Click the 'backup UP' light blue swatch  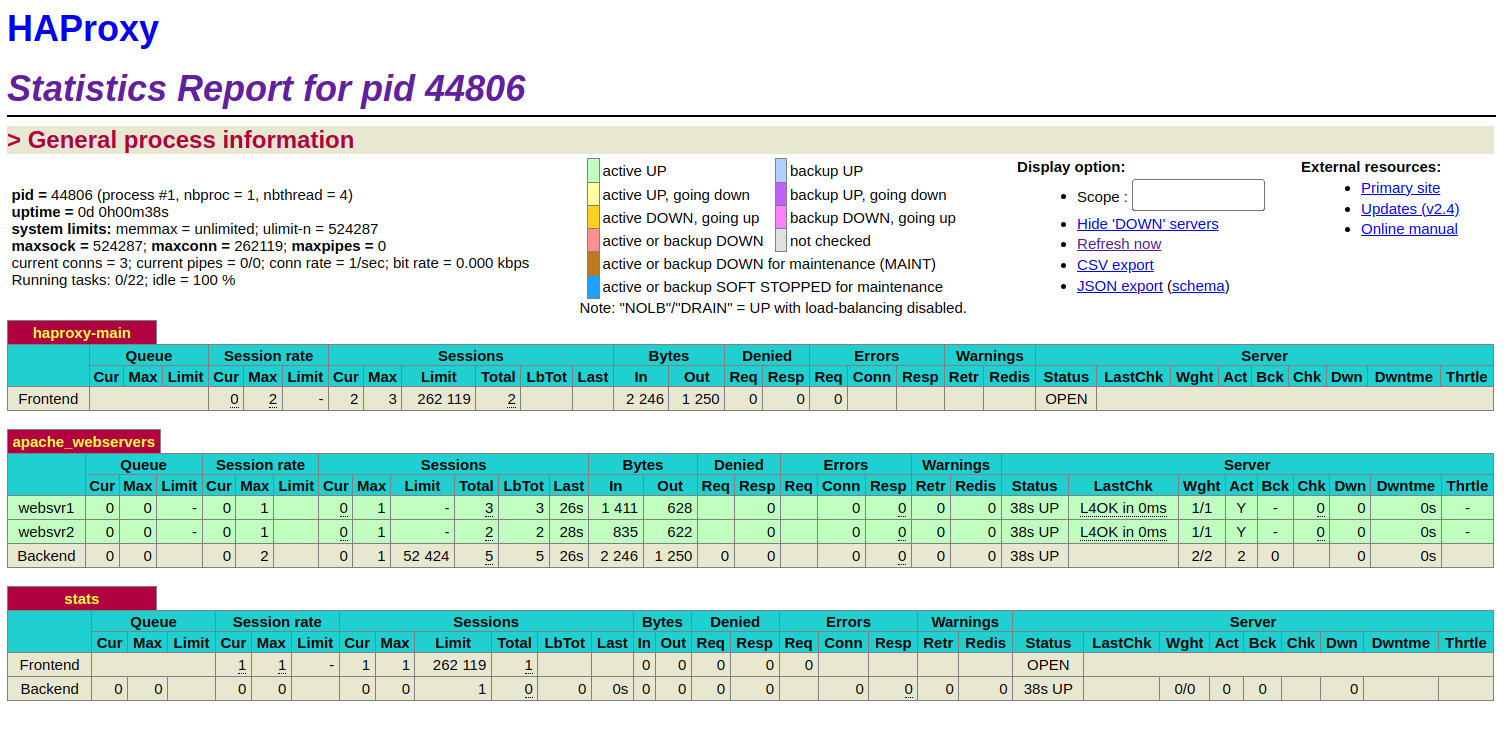coord(781,171)
